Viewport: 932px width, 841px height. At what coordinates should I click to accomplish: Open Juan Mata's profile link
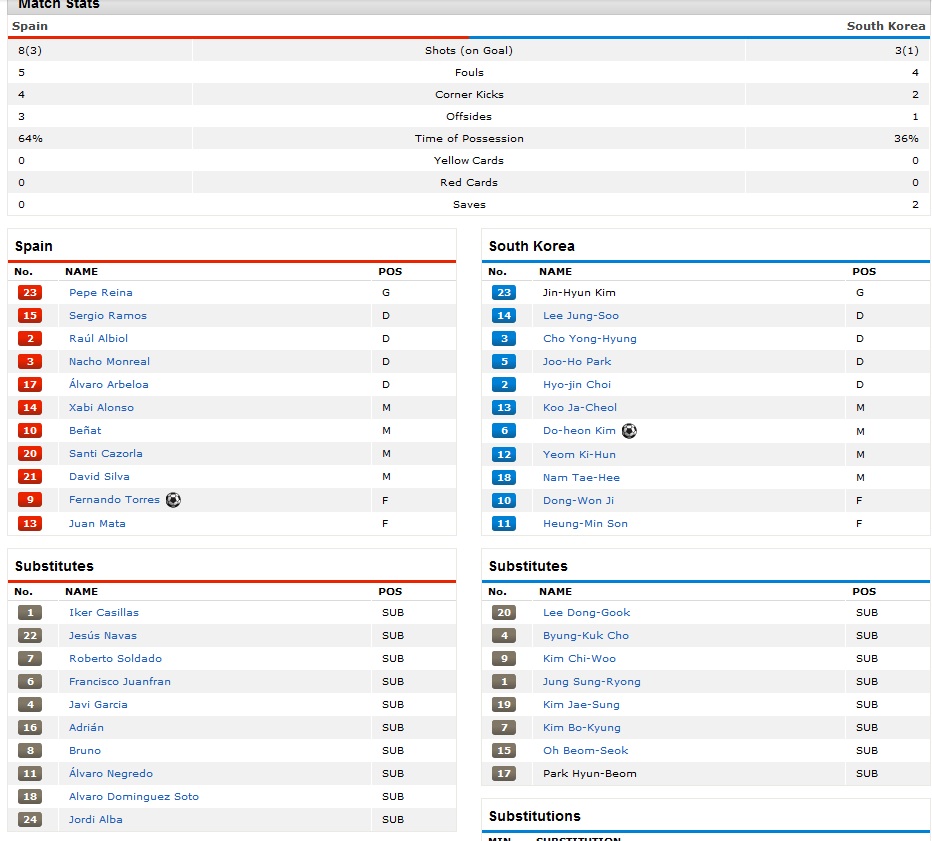[x=97, y=524]
